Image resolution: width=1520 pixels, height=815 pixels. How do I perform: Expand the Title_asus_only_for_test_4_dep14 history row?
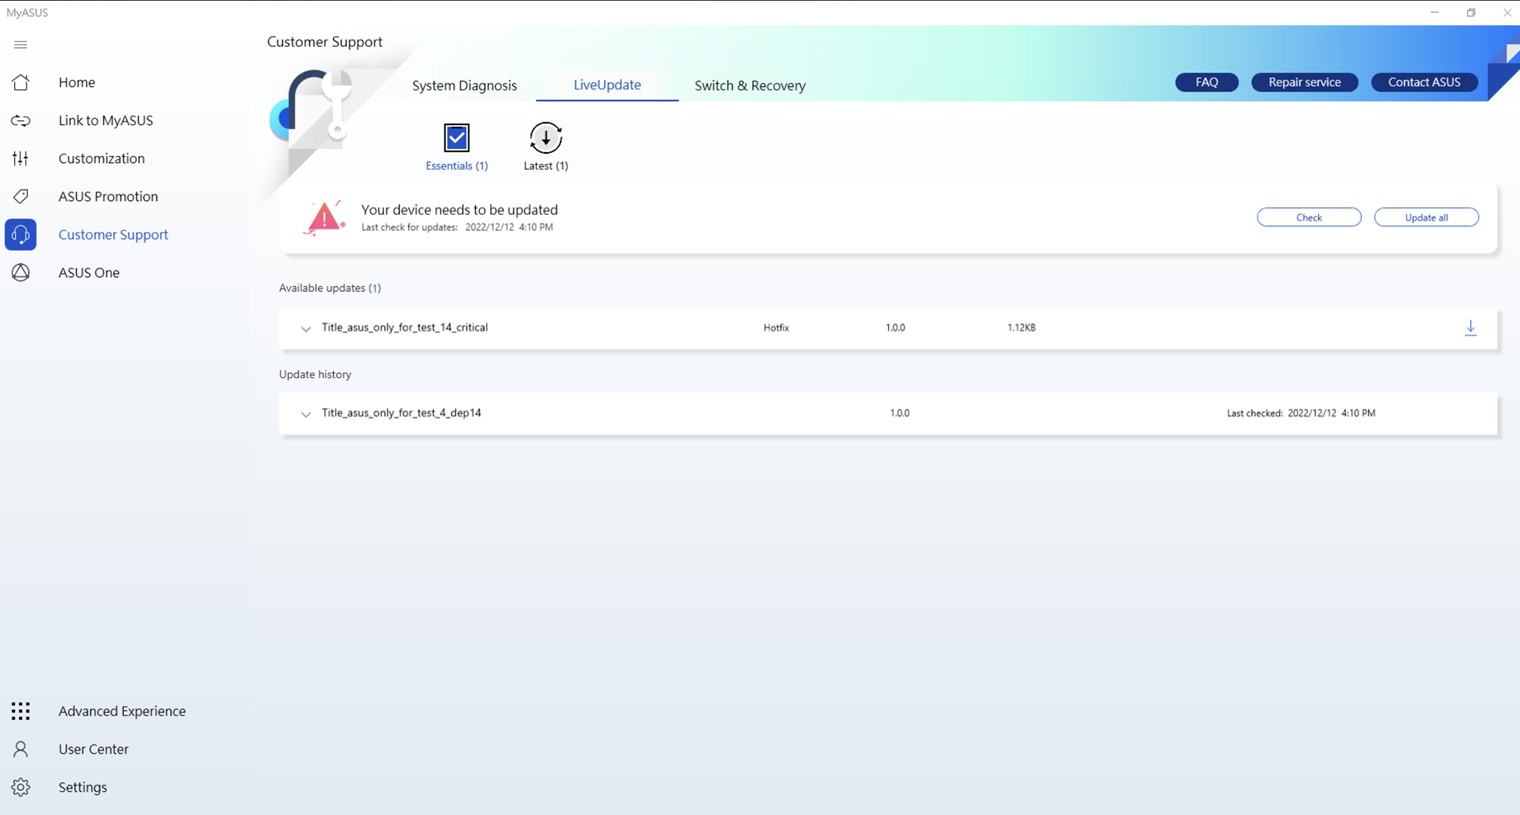[x=306, y=413]
